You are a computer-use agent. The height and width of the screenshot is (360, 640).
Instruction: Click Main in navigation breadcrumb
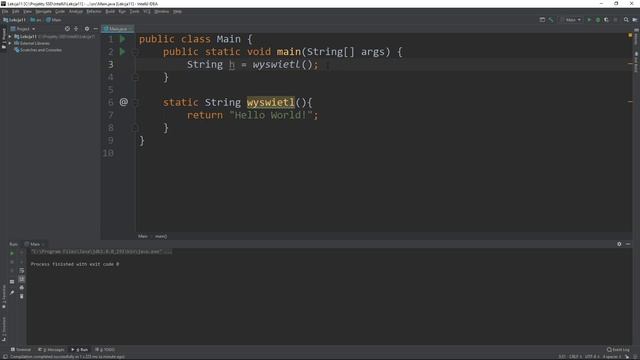54,20
